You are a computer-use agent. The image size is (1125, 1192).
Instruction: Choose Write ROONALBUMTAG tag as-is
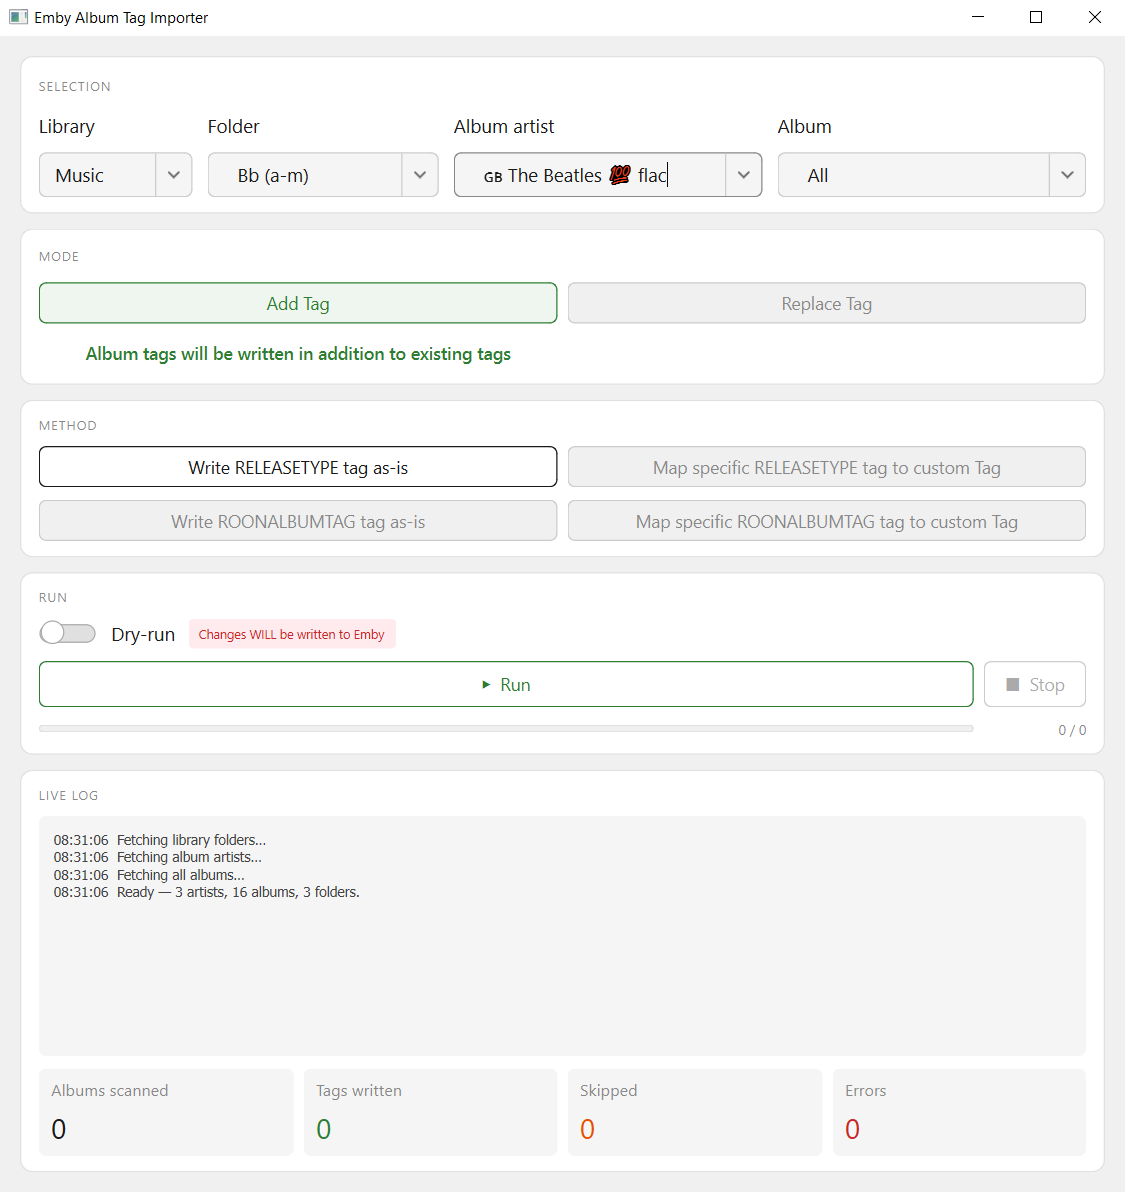point(298,521)
